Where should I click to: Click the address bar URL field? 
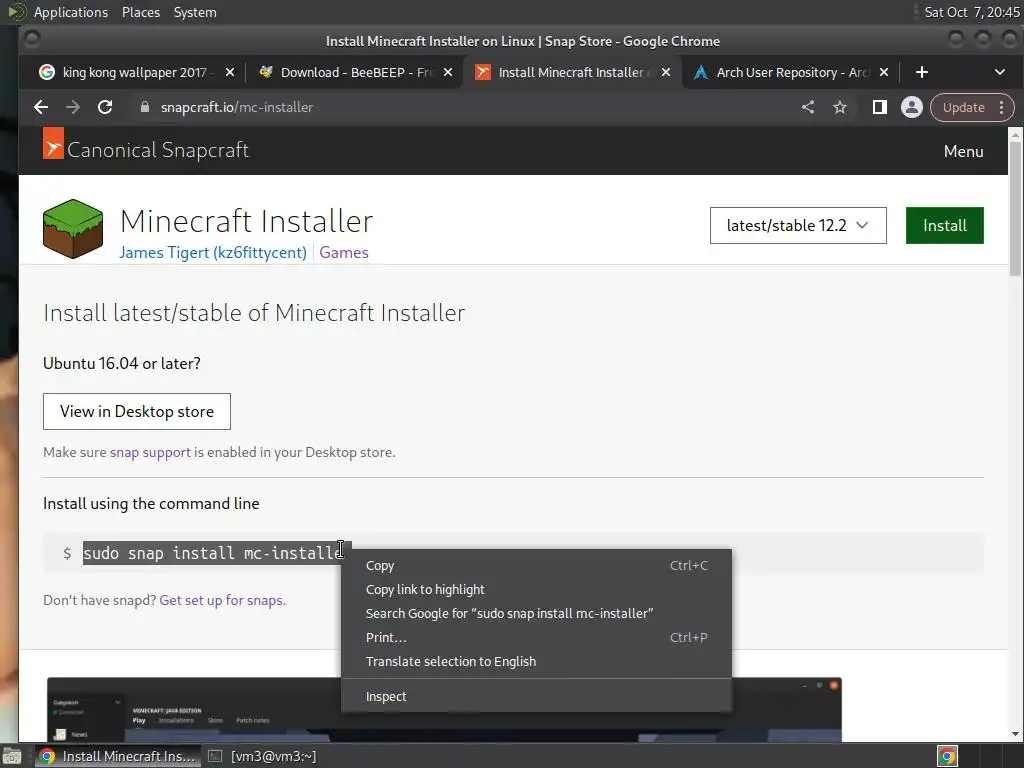(457, 107)
